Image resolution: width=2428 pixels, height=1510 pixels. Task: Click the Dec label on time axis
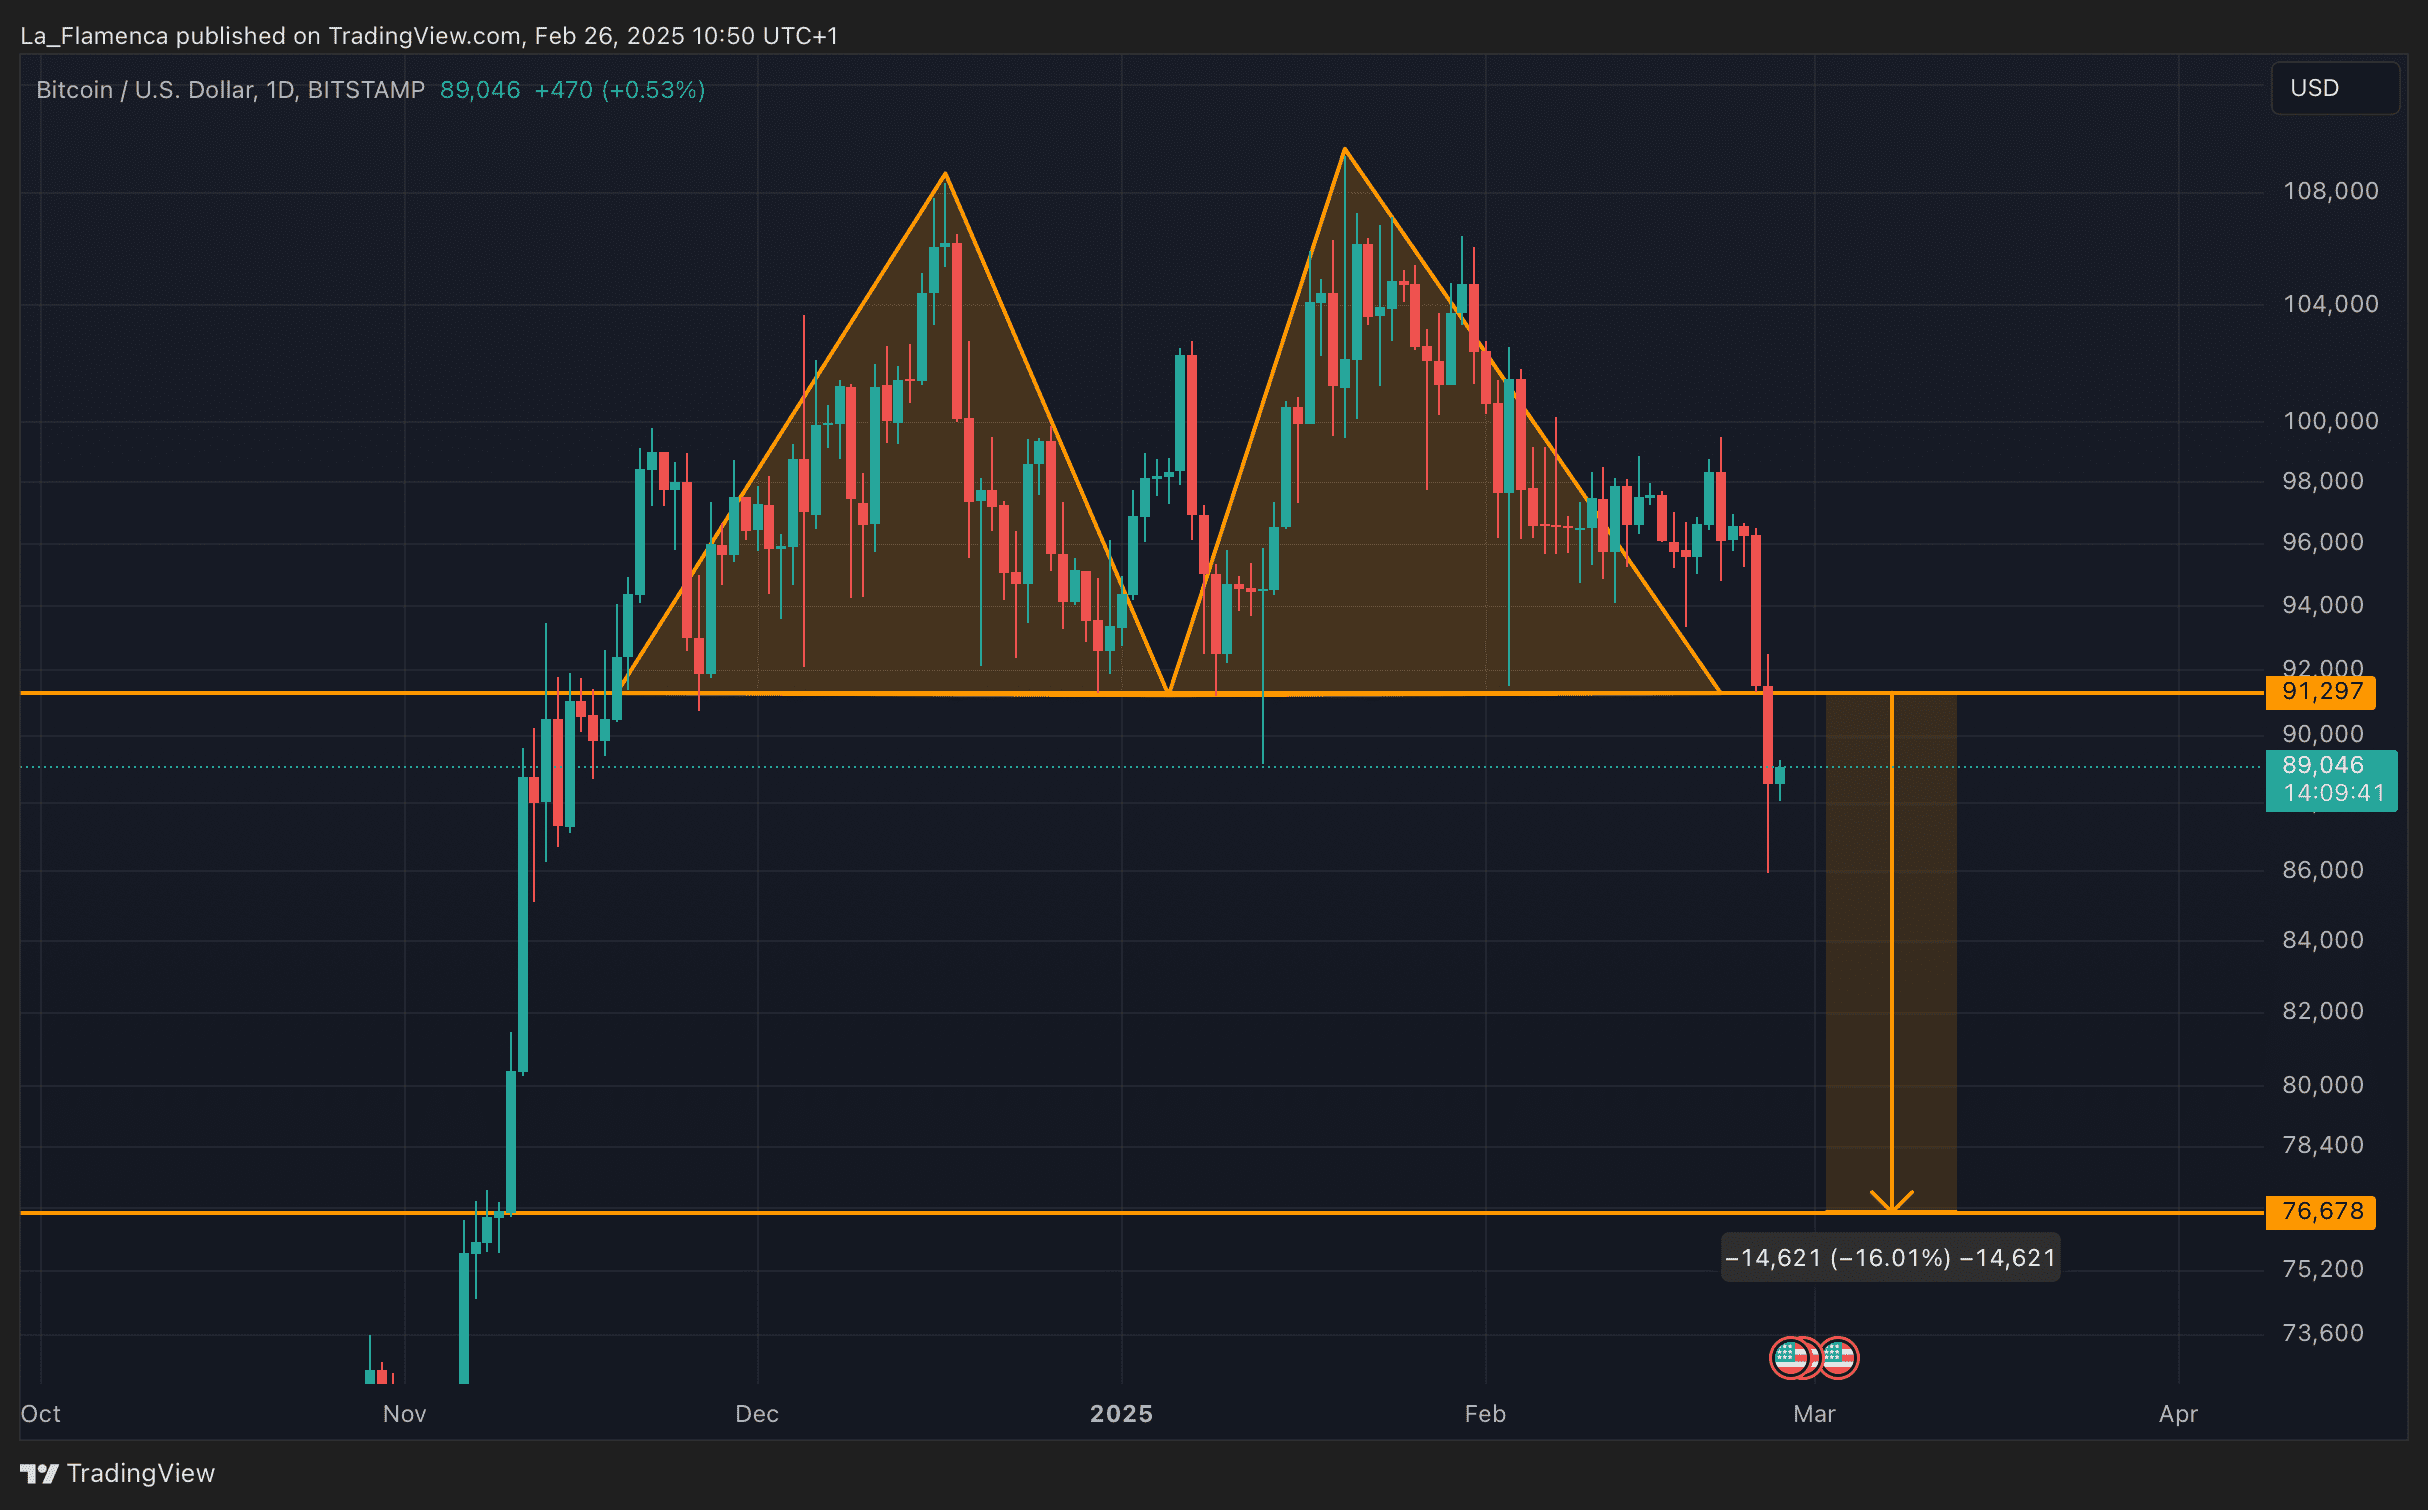[x=757, y=1414]
